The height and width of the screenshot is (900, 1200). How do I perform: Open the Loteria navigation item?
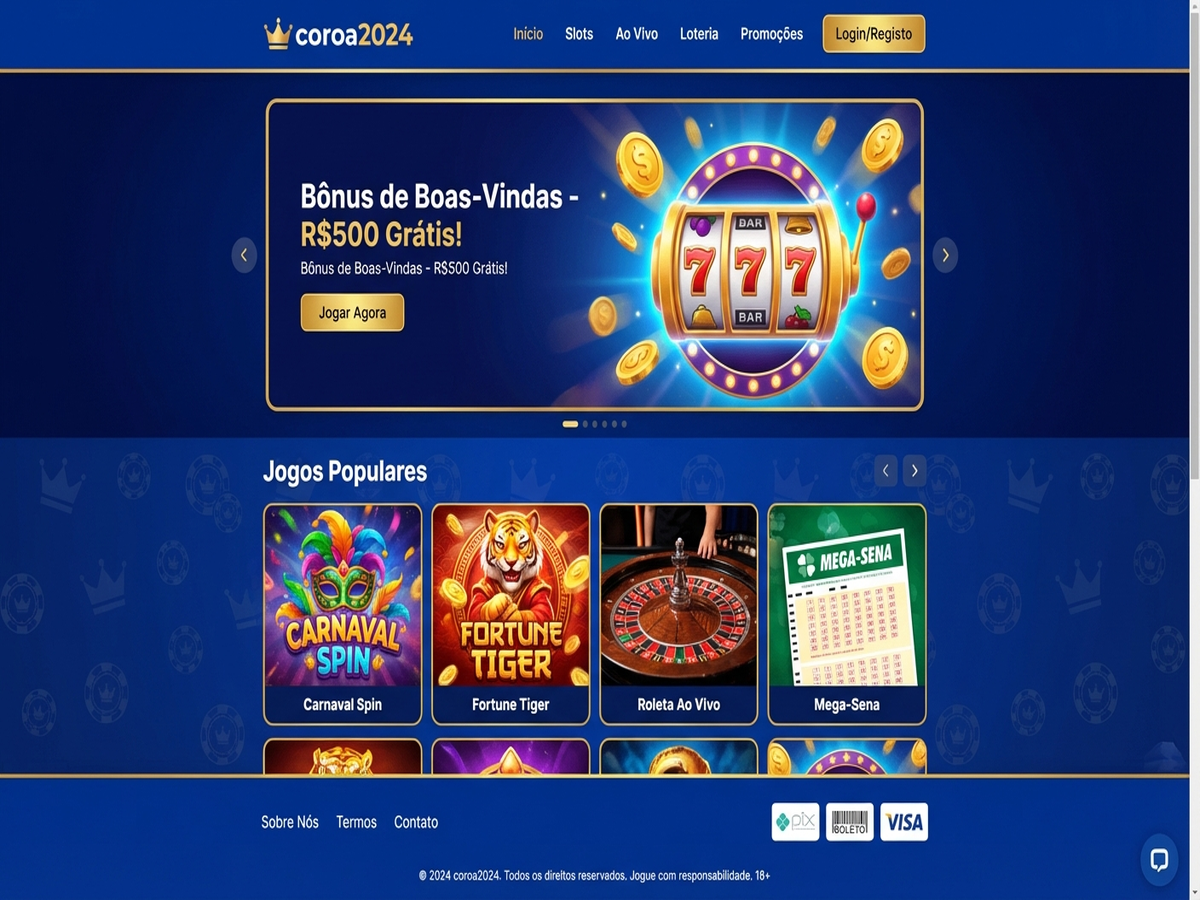[x=699, y=34]
